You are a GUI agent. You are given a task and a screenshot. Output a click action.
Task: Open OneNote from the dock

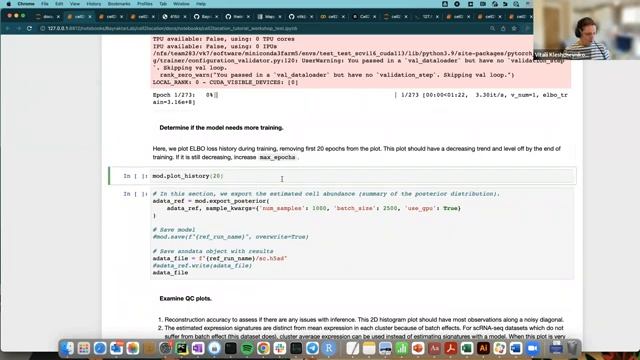pos(198,348)
